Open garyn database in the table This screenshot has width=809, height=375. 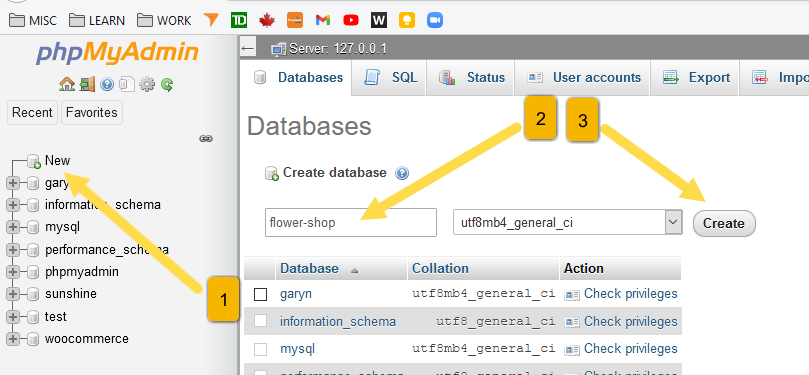pos(296,295)
